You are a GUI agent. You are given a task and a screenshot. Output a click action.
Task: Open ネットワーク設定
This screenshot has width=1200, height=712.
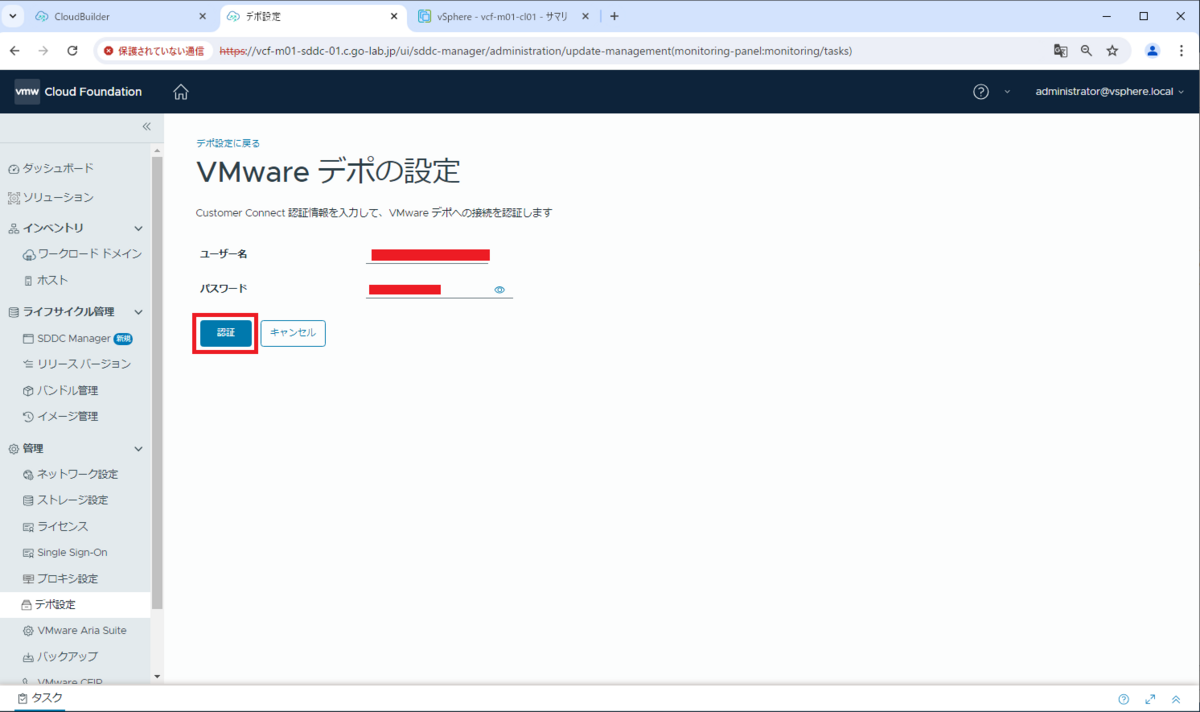[75, 474]
